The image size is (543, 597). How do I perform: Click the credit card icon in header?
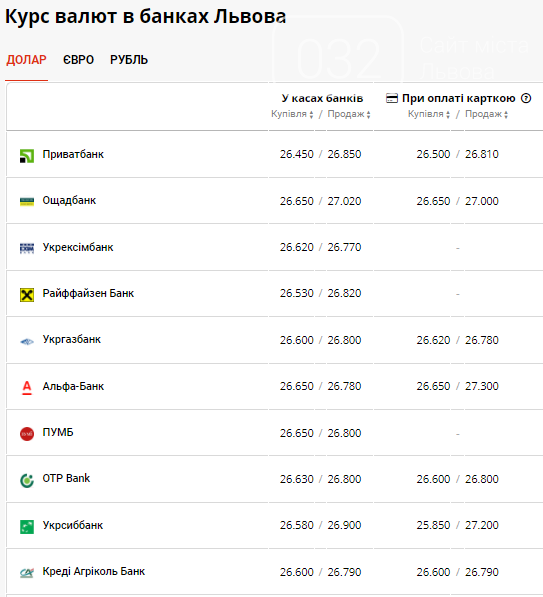392,98
